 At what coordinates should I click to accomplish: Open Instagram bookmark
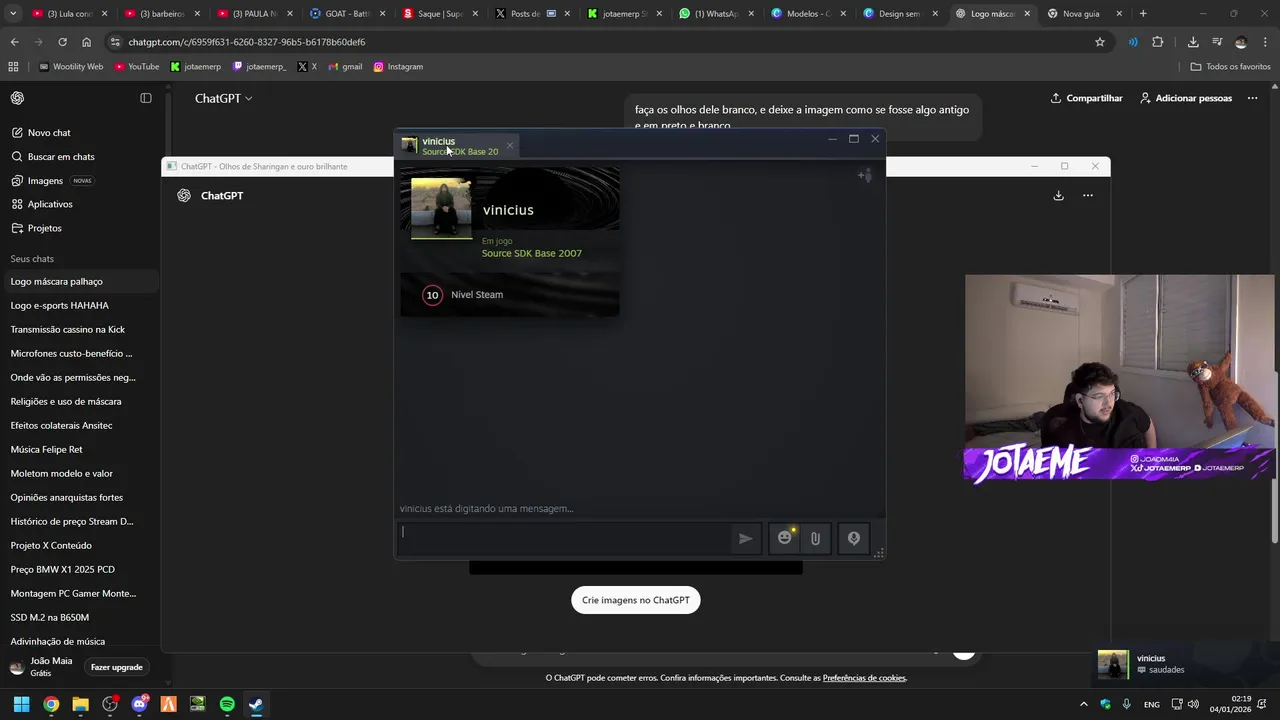(398, 67)
